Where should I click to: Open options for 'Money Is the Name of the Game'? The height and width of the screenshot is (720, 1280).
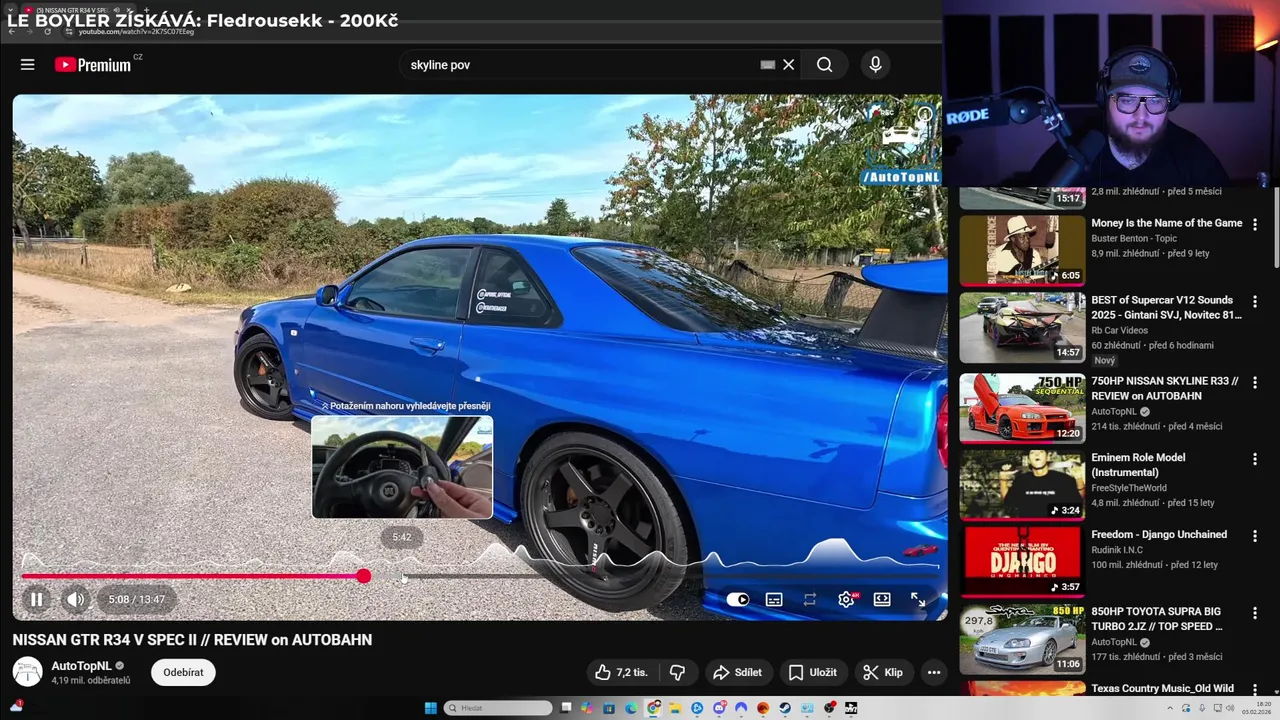pyautogui.click(x=1255, y=225)
